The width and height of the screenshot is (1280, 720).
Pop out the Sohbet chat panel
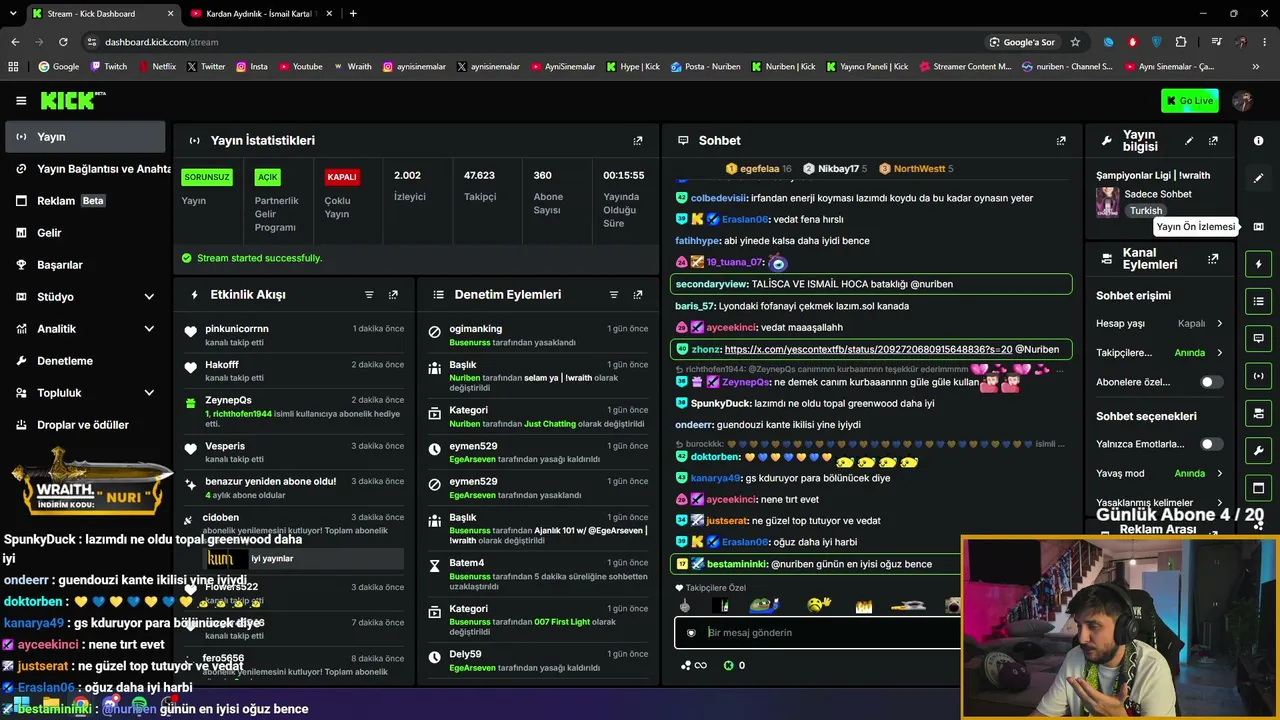click(x=1061, y=141)
